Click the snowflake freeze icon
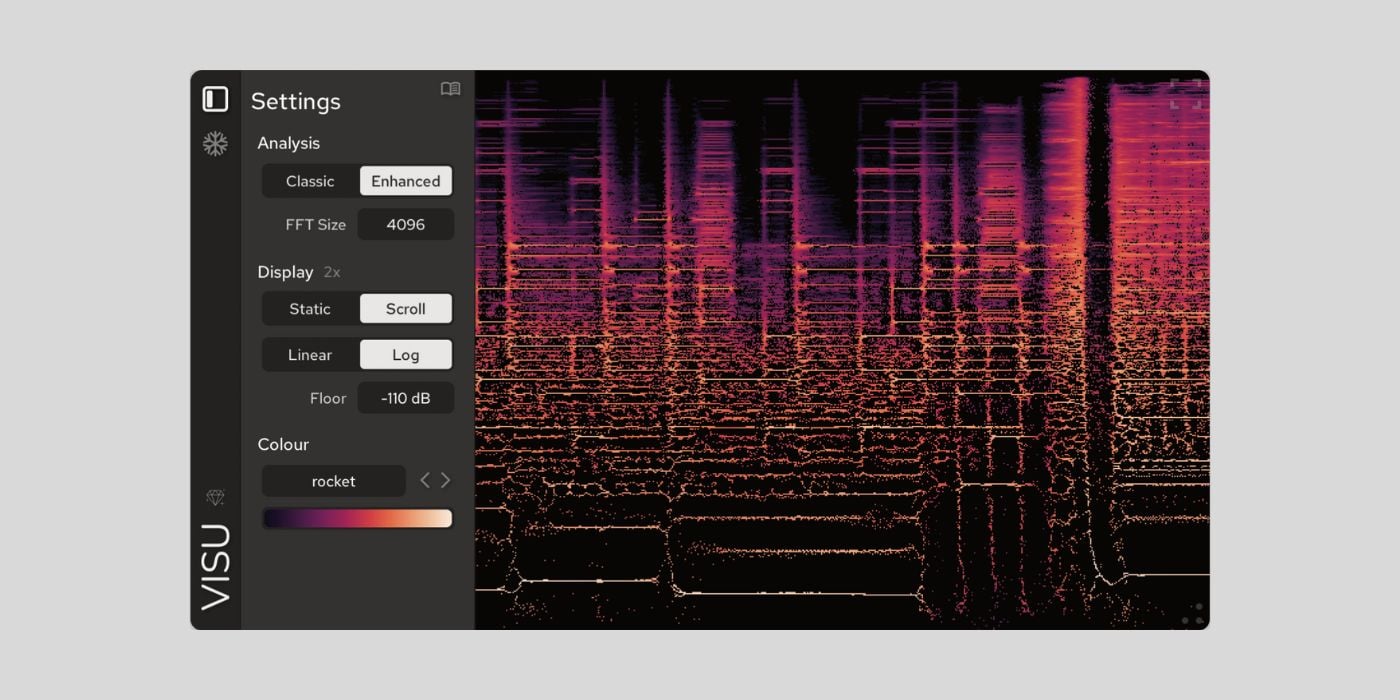The width and height of the screenshot is (1400, 700). pyautogui.click(x=215, y=144)
